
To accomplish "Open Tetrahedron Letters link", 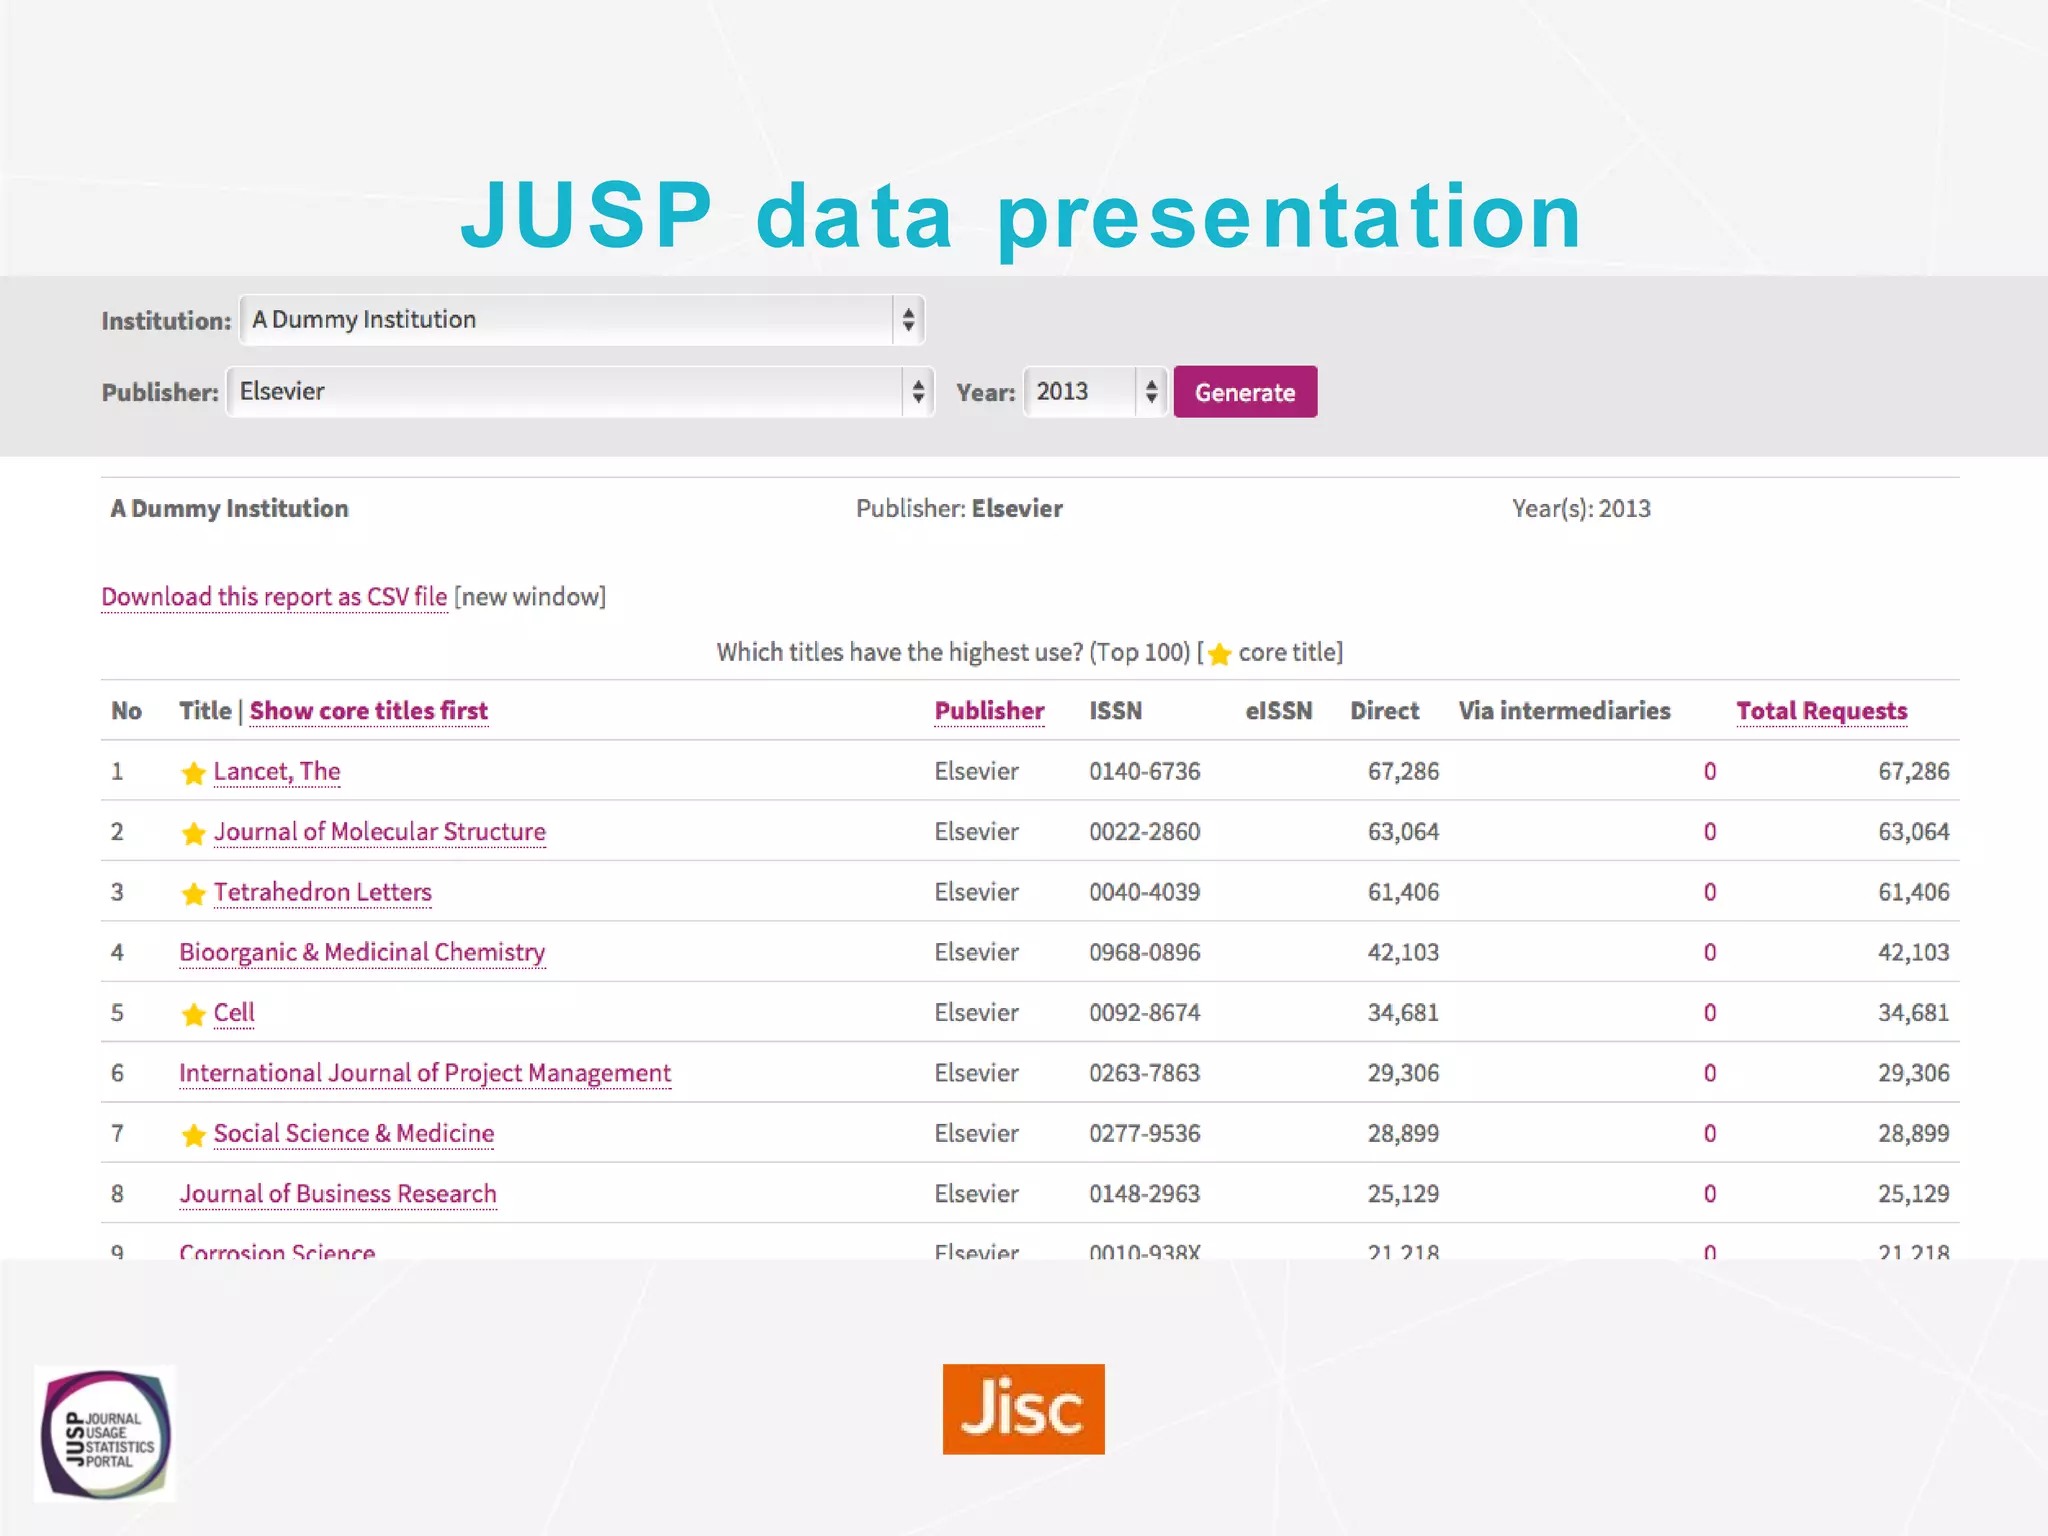I will (x=323, y=892).
